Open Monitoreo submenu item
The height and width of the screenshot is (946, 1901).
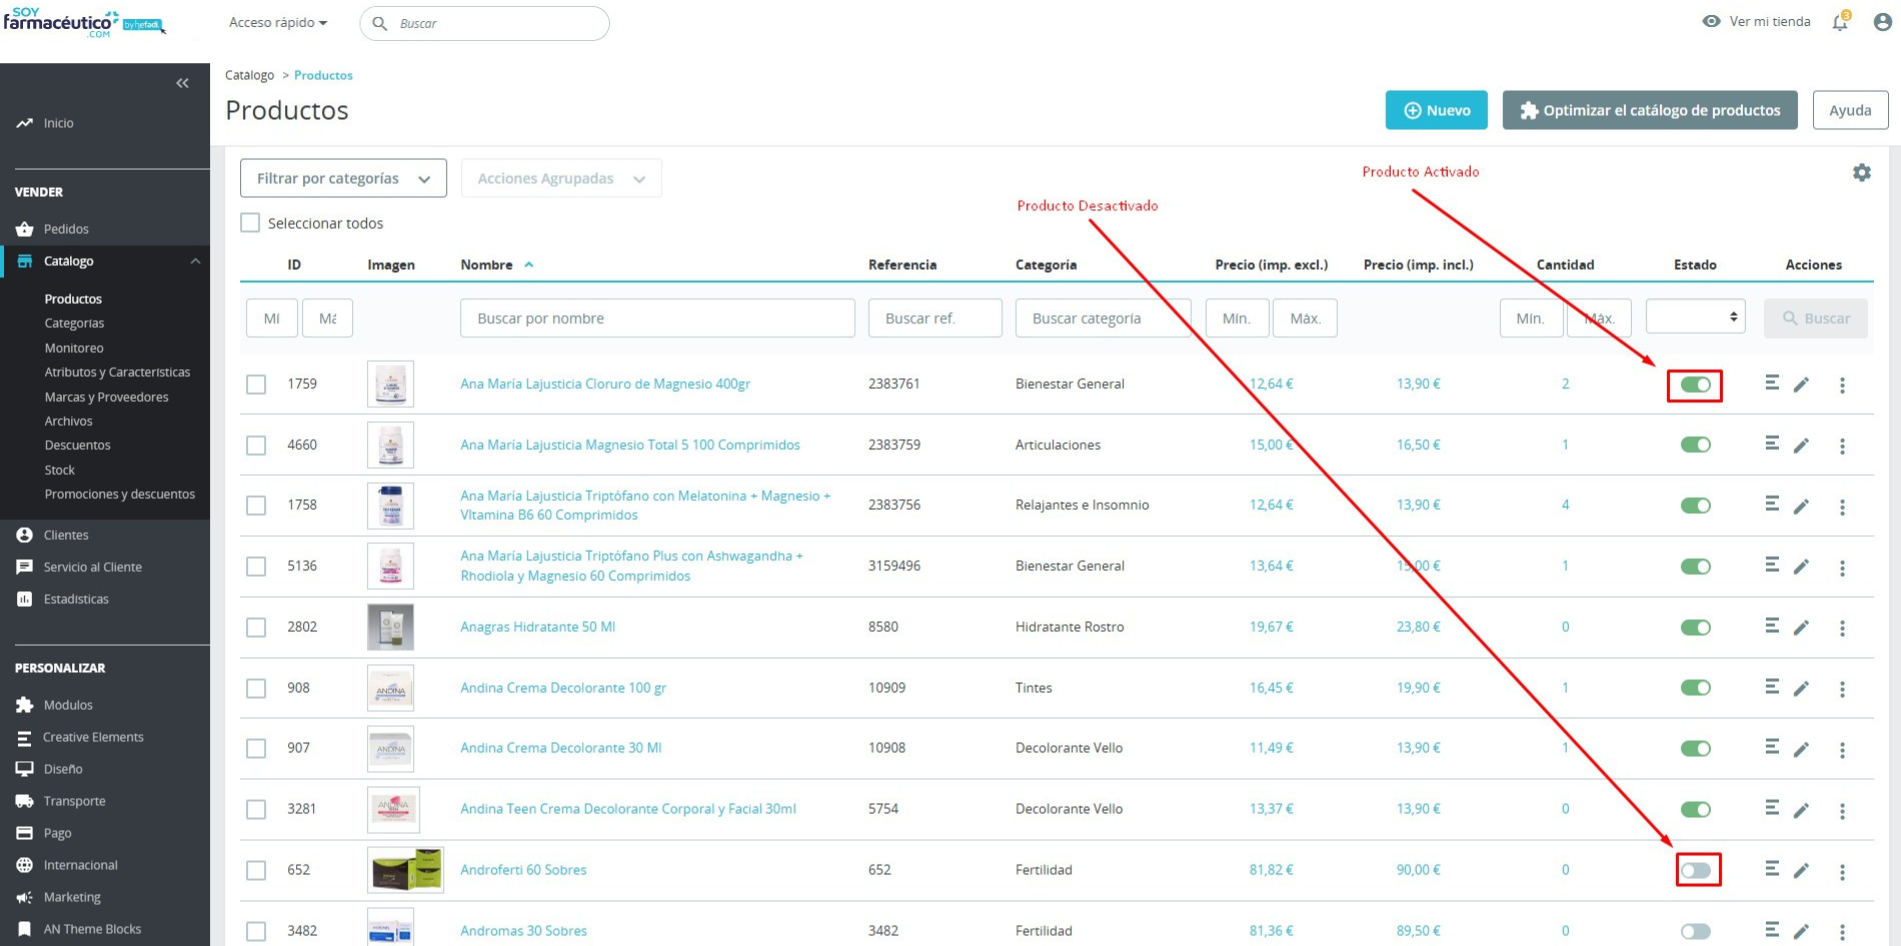[x=74, y=348]
